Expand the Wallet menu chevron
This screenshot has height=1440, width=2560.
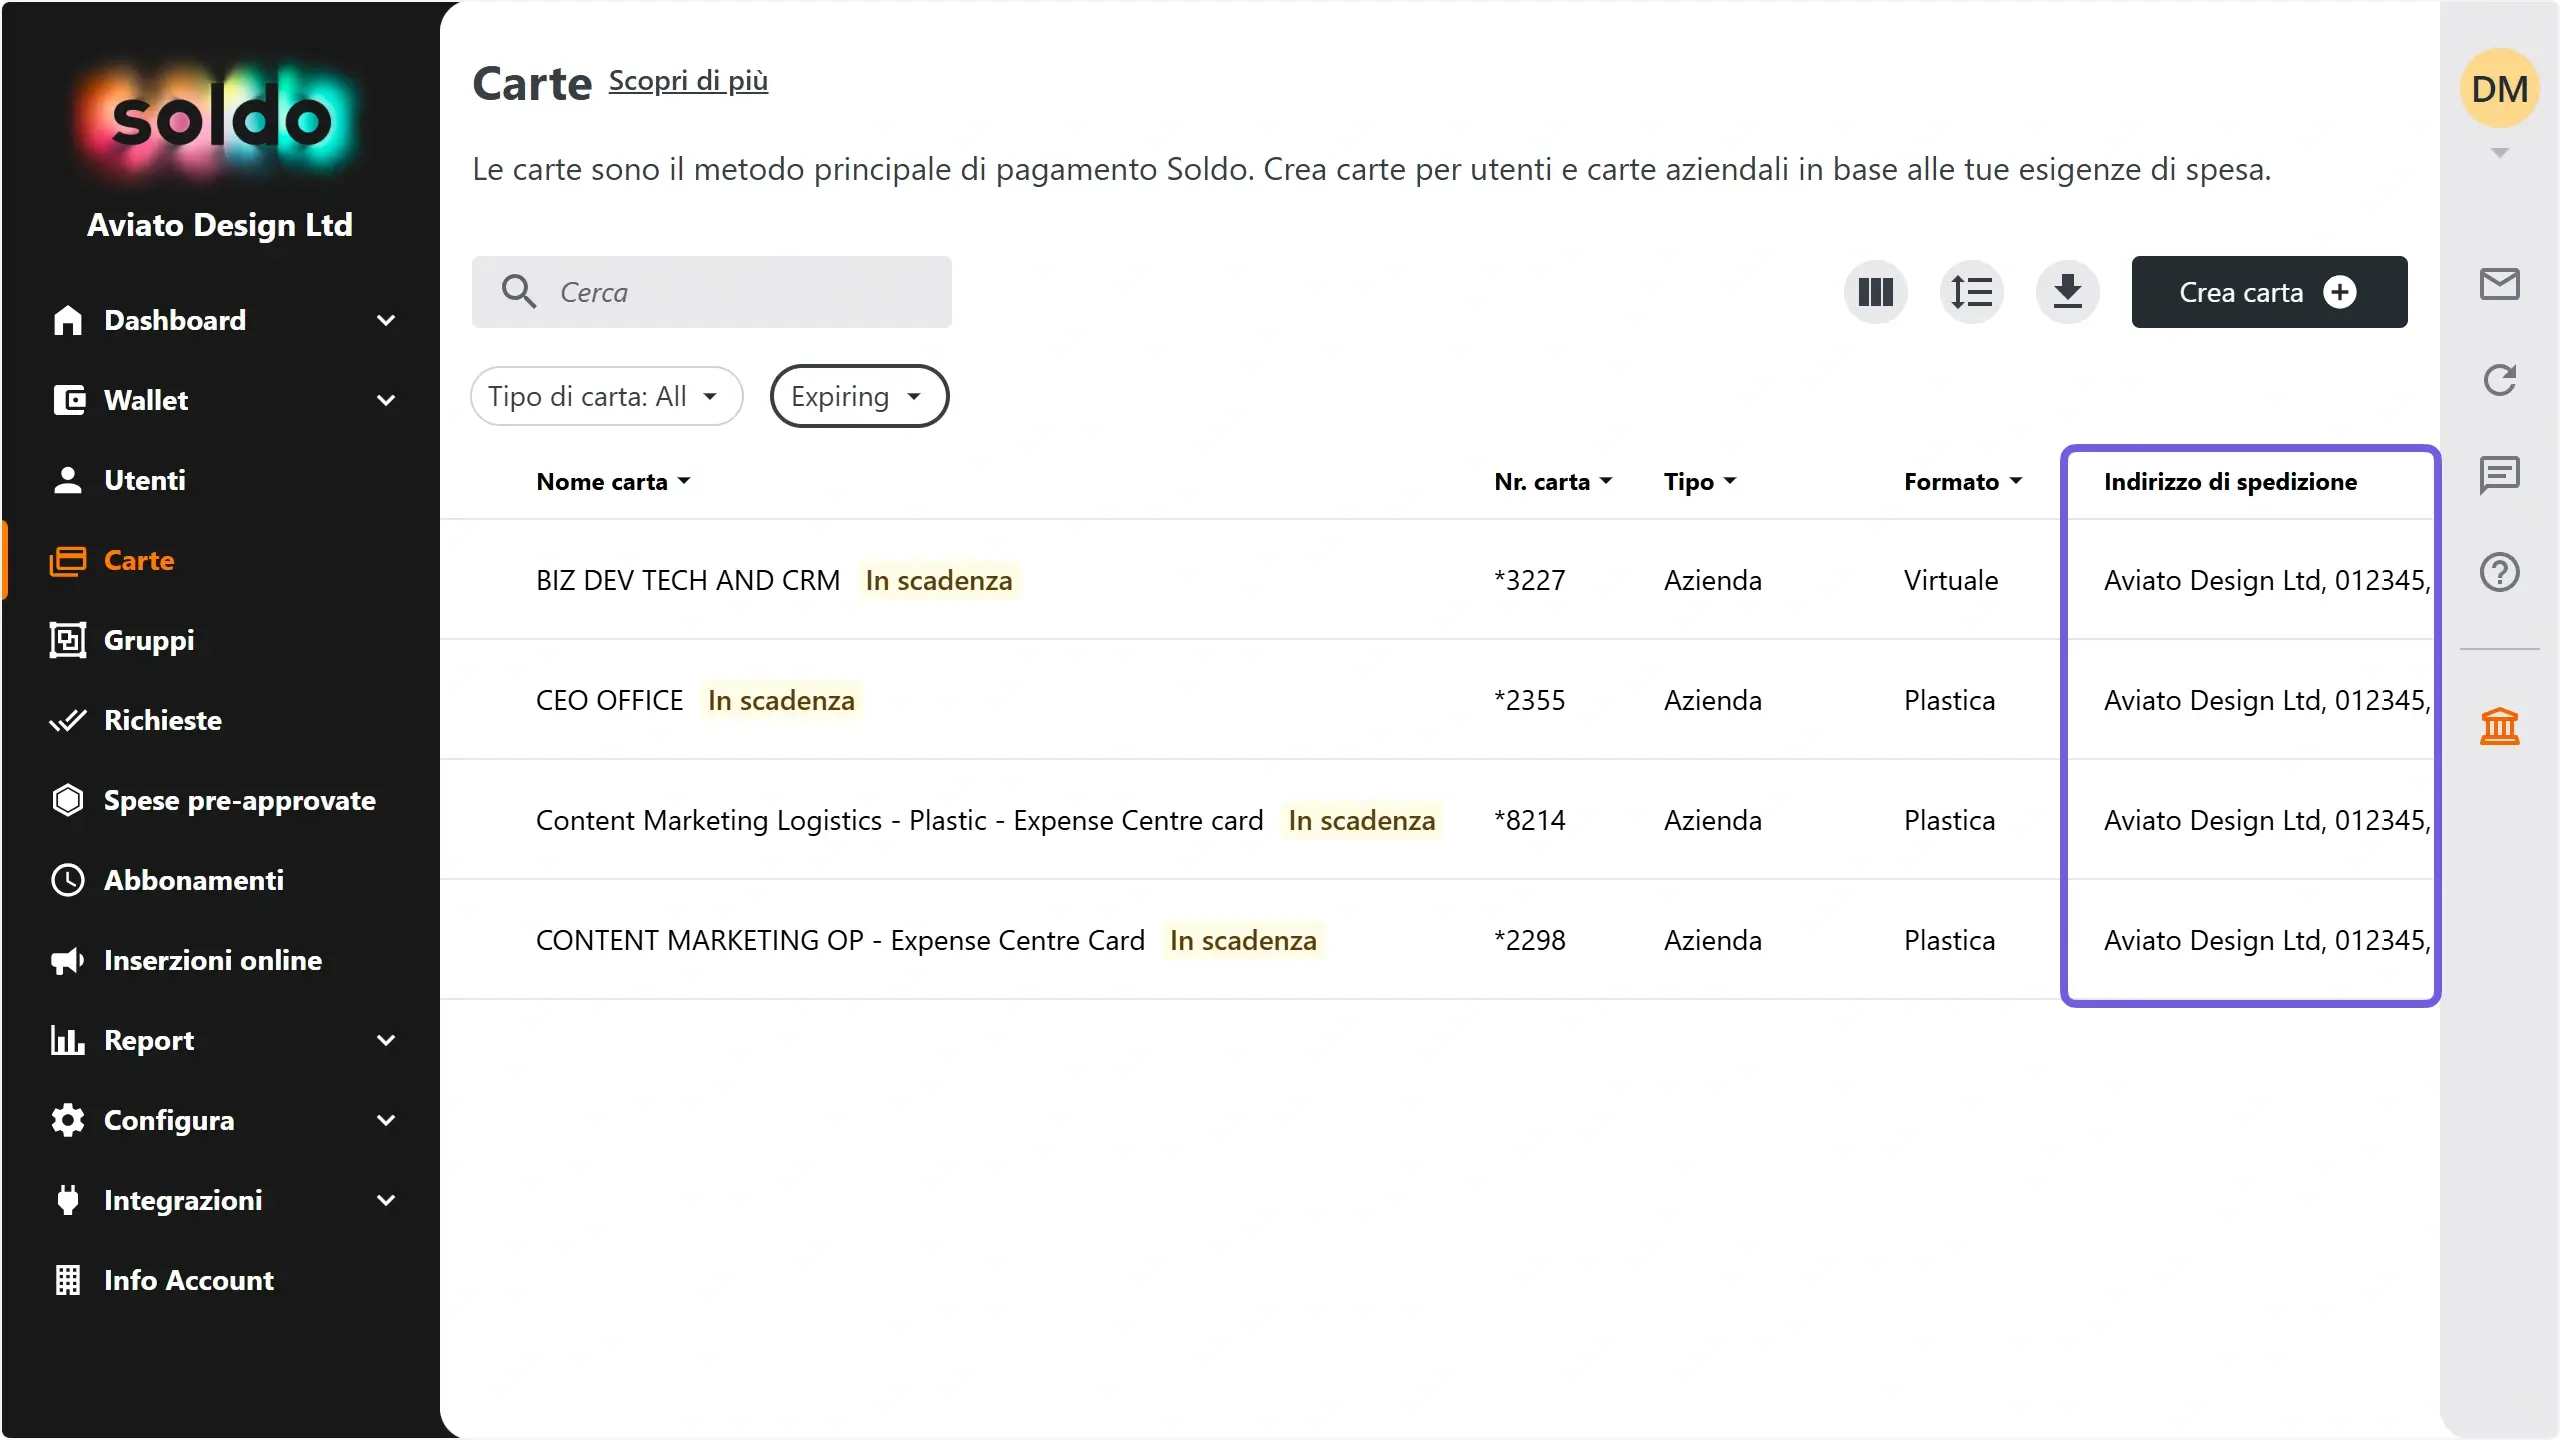pyautogui.click(x=386, y=400)
